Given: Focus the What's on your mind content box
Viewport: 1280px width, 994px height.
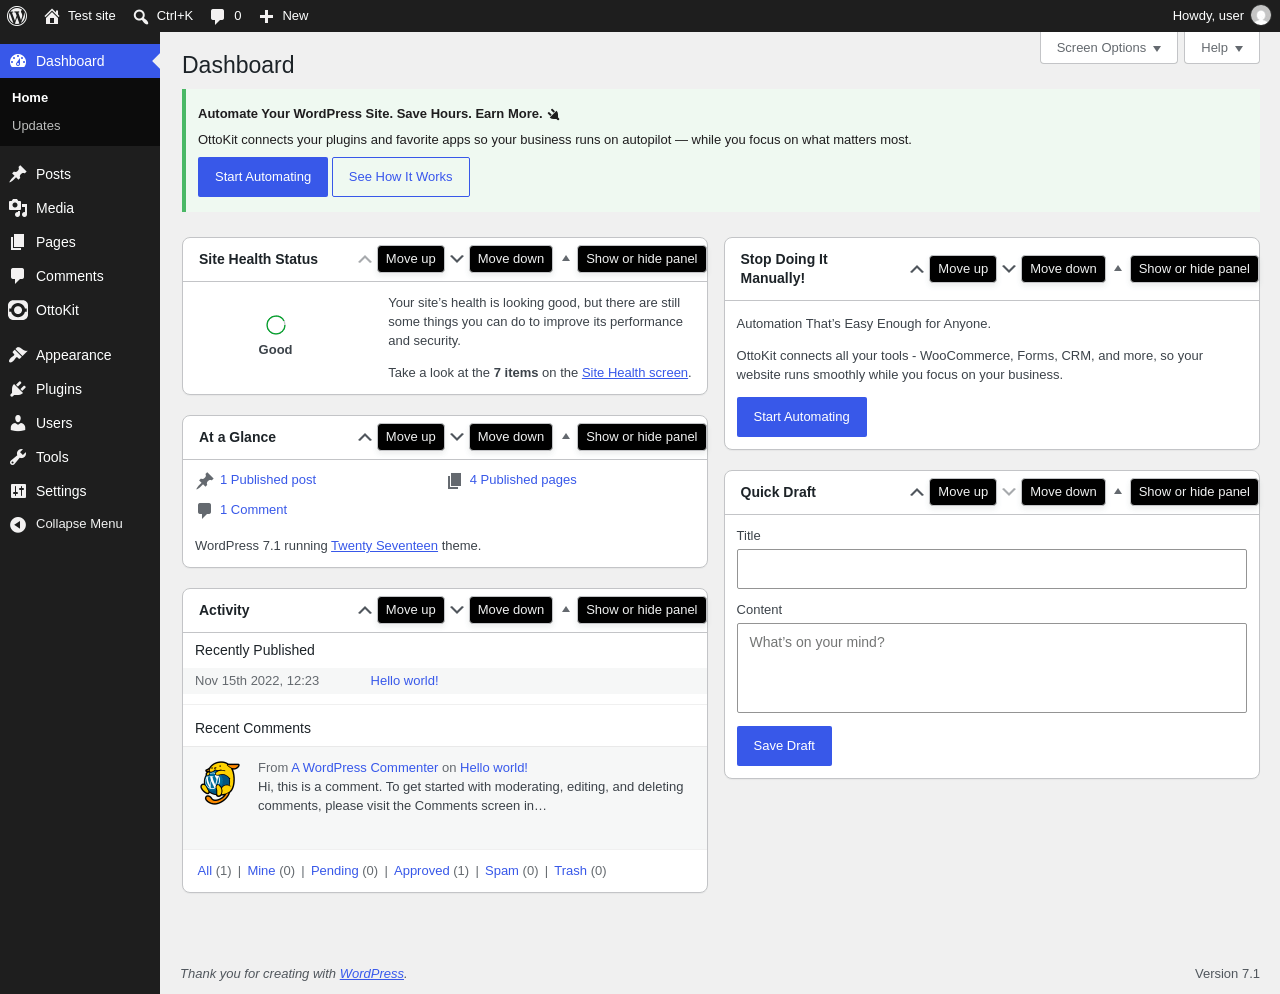Looking at the screenshot, I should [992, 668].
